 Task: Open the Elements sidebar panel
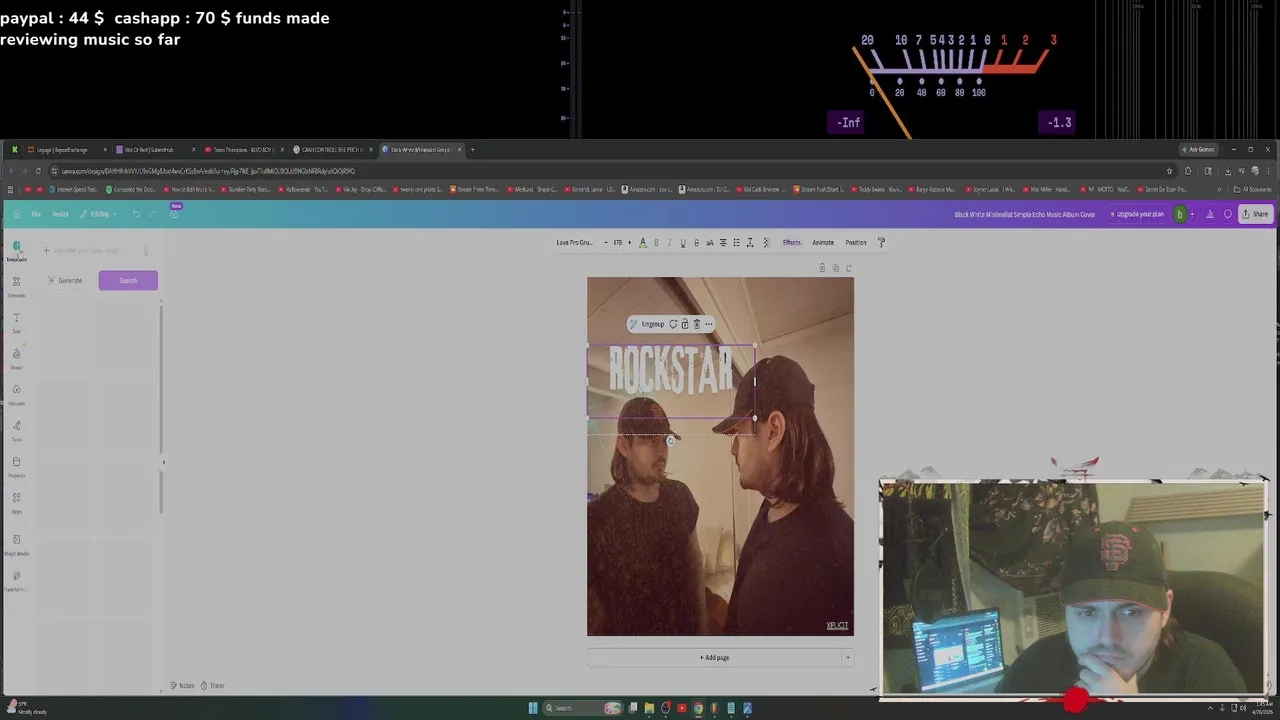coord(16,287)
